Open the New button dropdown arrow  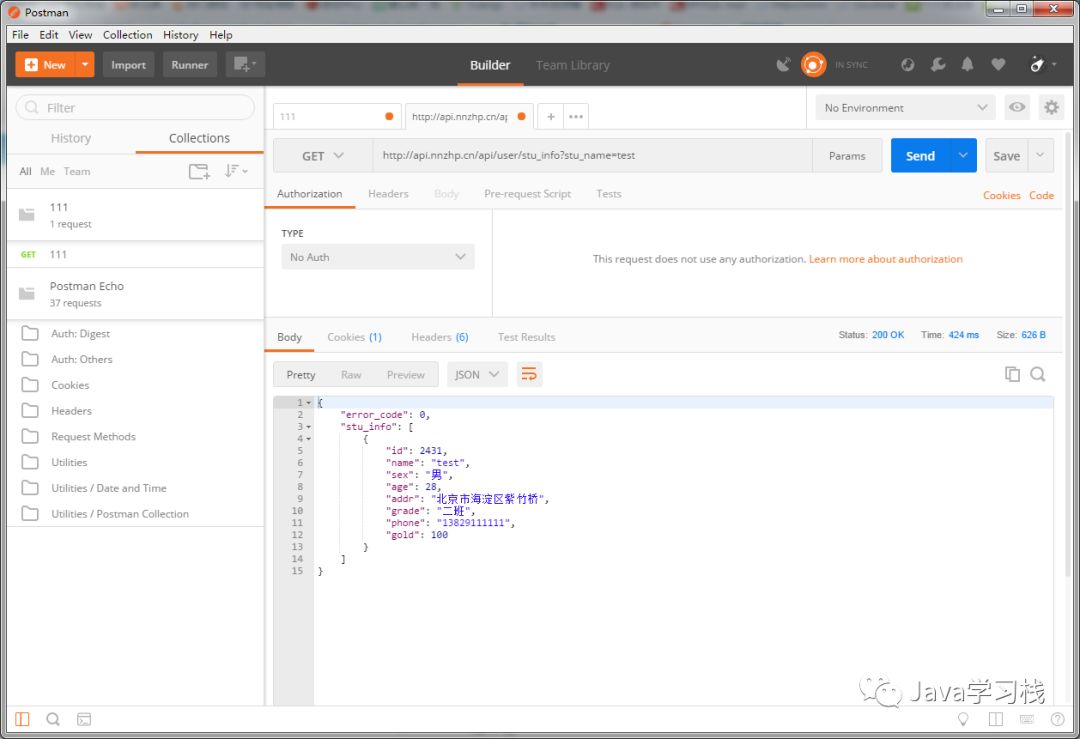tap(85, 65)
